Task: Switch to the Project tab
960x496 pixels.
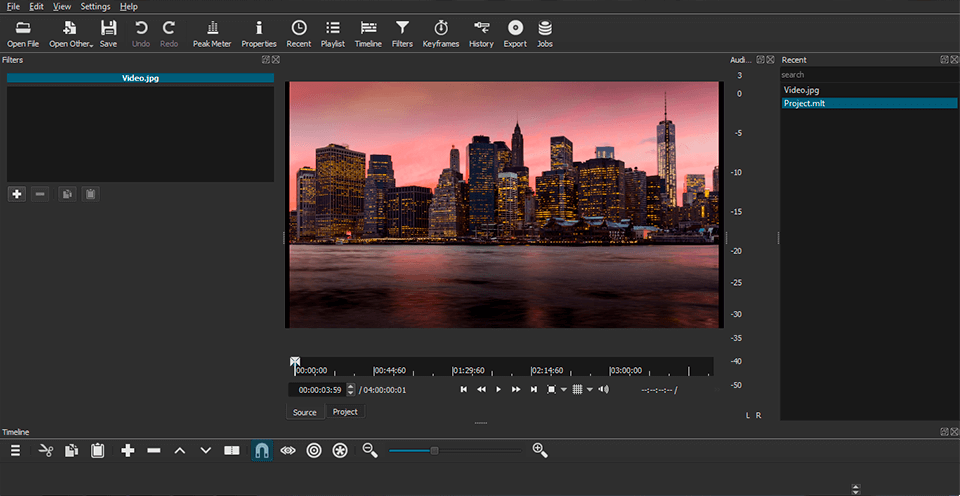Action: 345,411
